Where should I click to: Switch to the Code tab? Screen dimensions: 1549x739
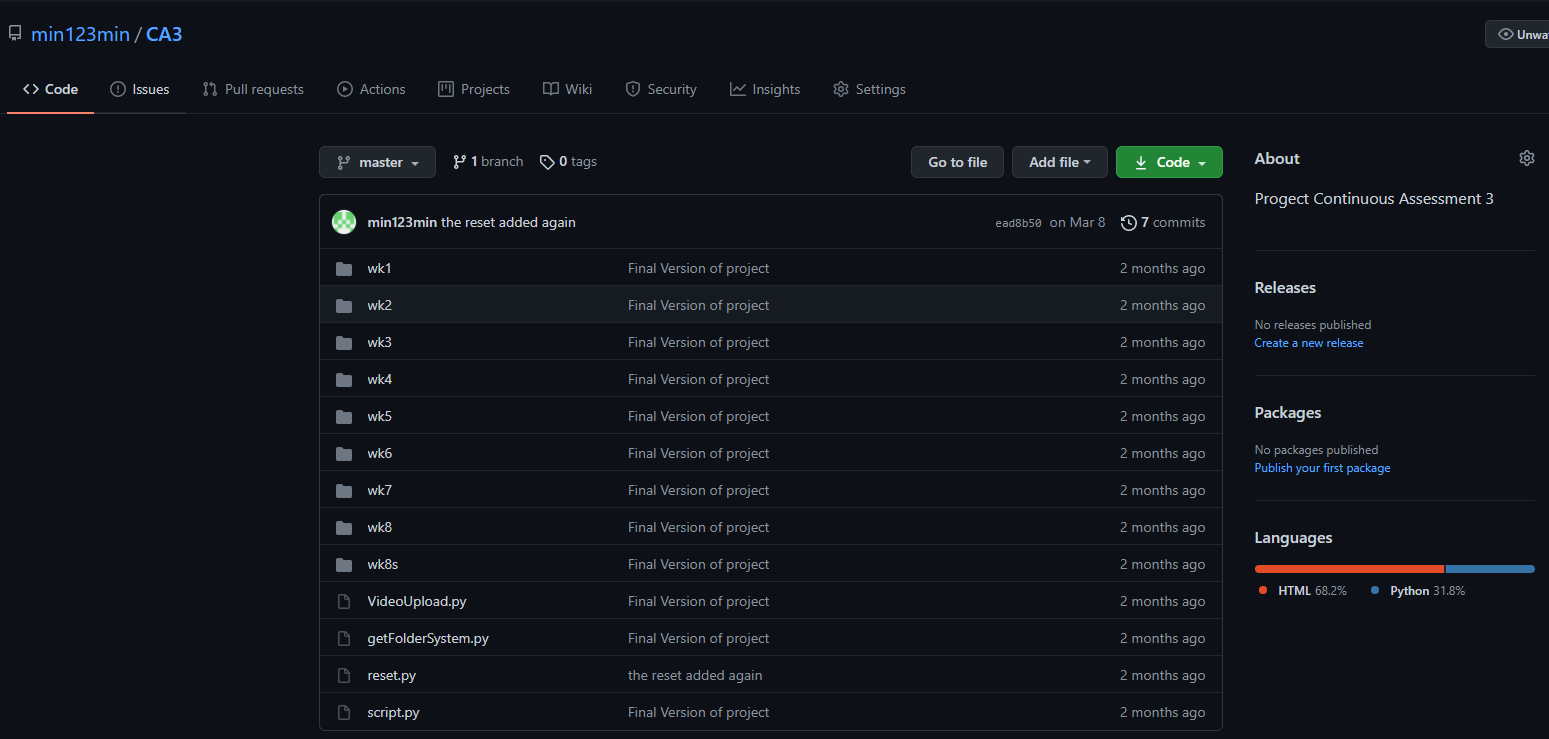pyautogui.click(x=50, y=89)
